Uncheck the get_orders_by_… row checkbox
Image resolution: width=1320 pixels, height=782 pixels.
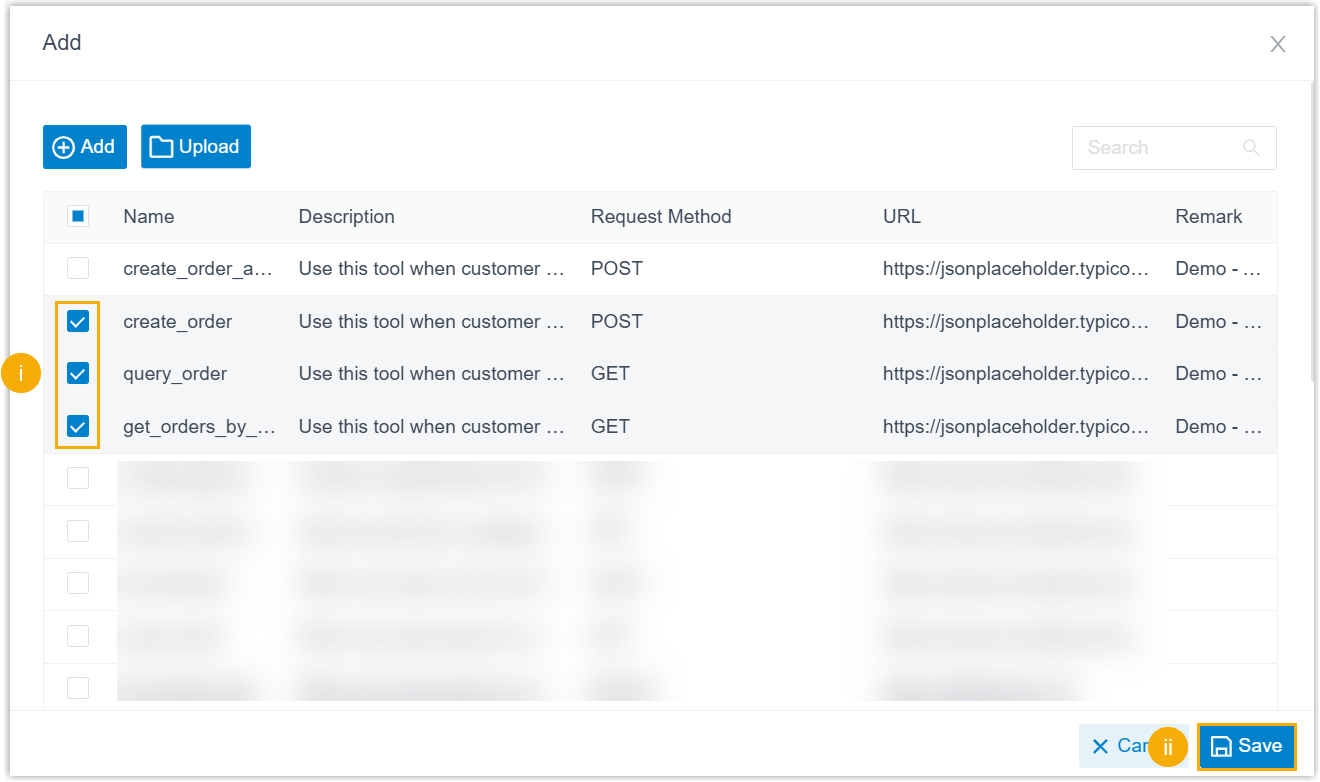78,426
